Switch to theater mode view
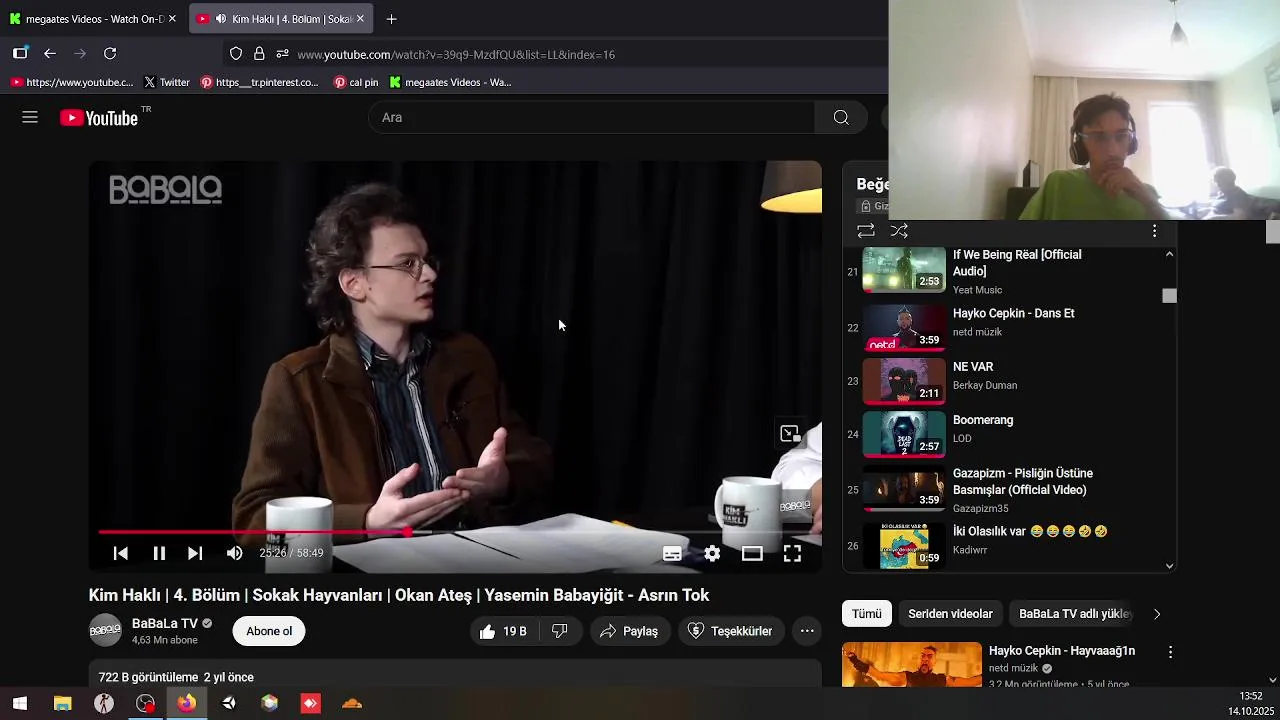The width and height of the screenshot is (1280, 720). [x=752, y=553]
